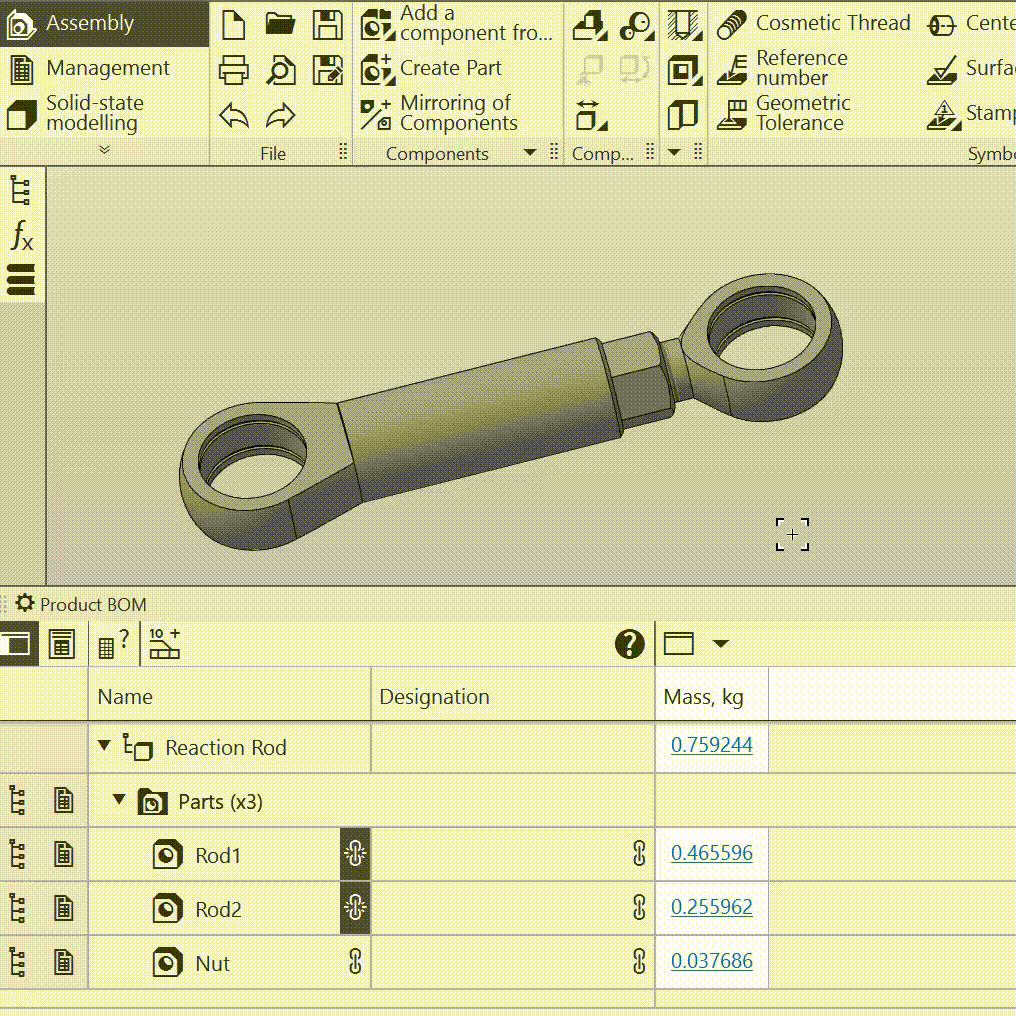Screen dimensions: 1016x1016
Task: Toggle the link icon beside Rod2 name
Action: [355, 908]
